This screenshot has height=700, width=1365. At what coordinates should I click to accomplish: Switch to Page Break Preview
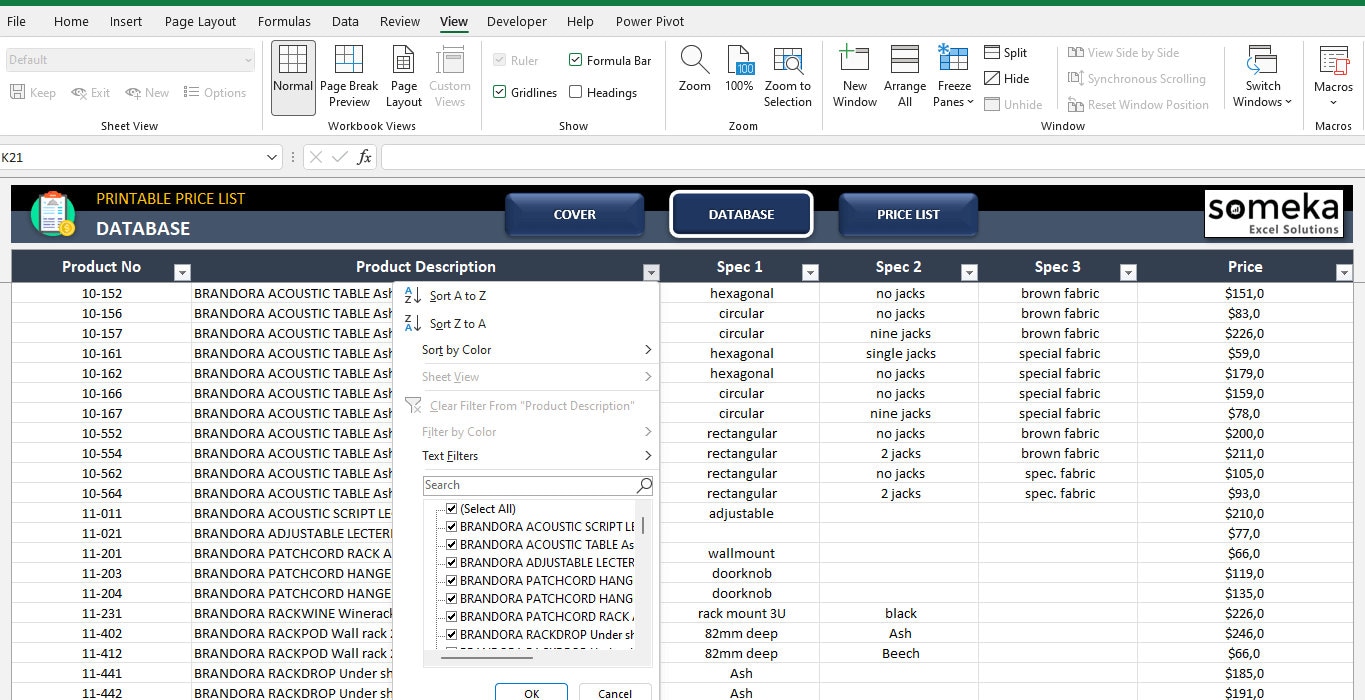(349, 75)
